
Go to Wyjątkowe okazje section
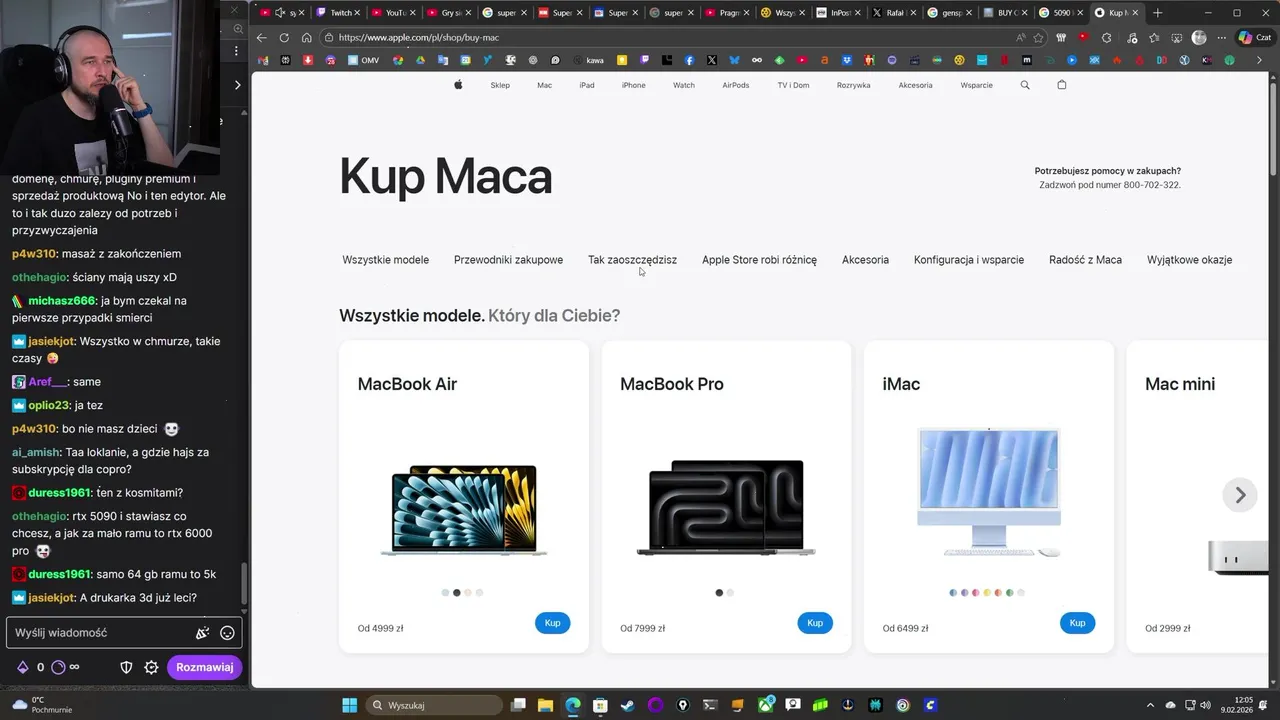(1190, 260)
